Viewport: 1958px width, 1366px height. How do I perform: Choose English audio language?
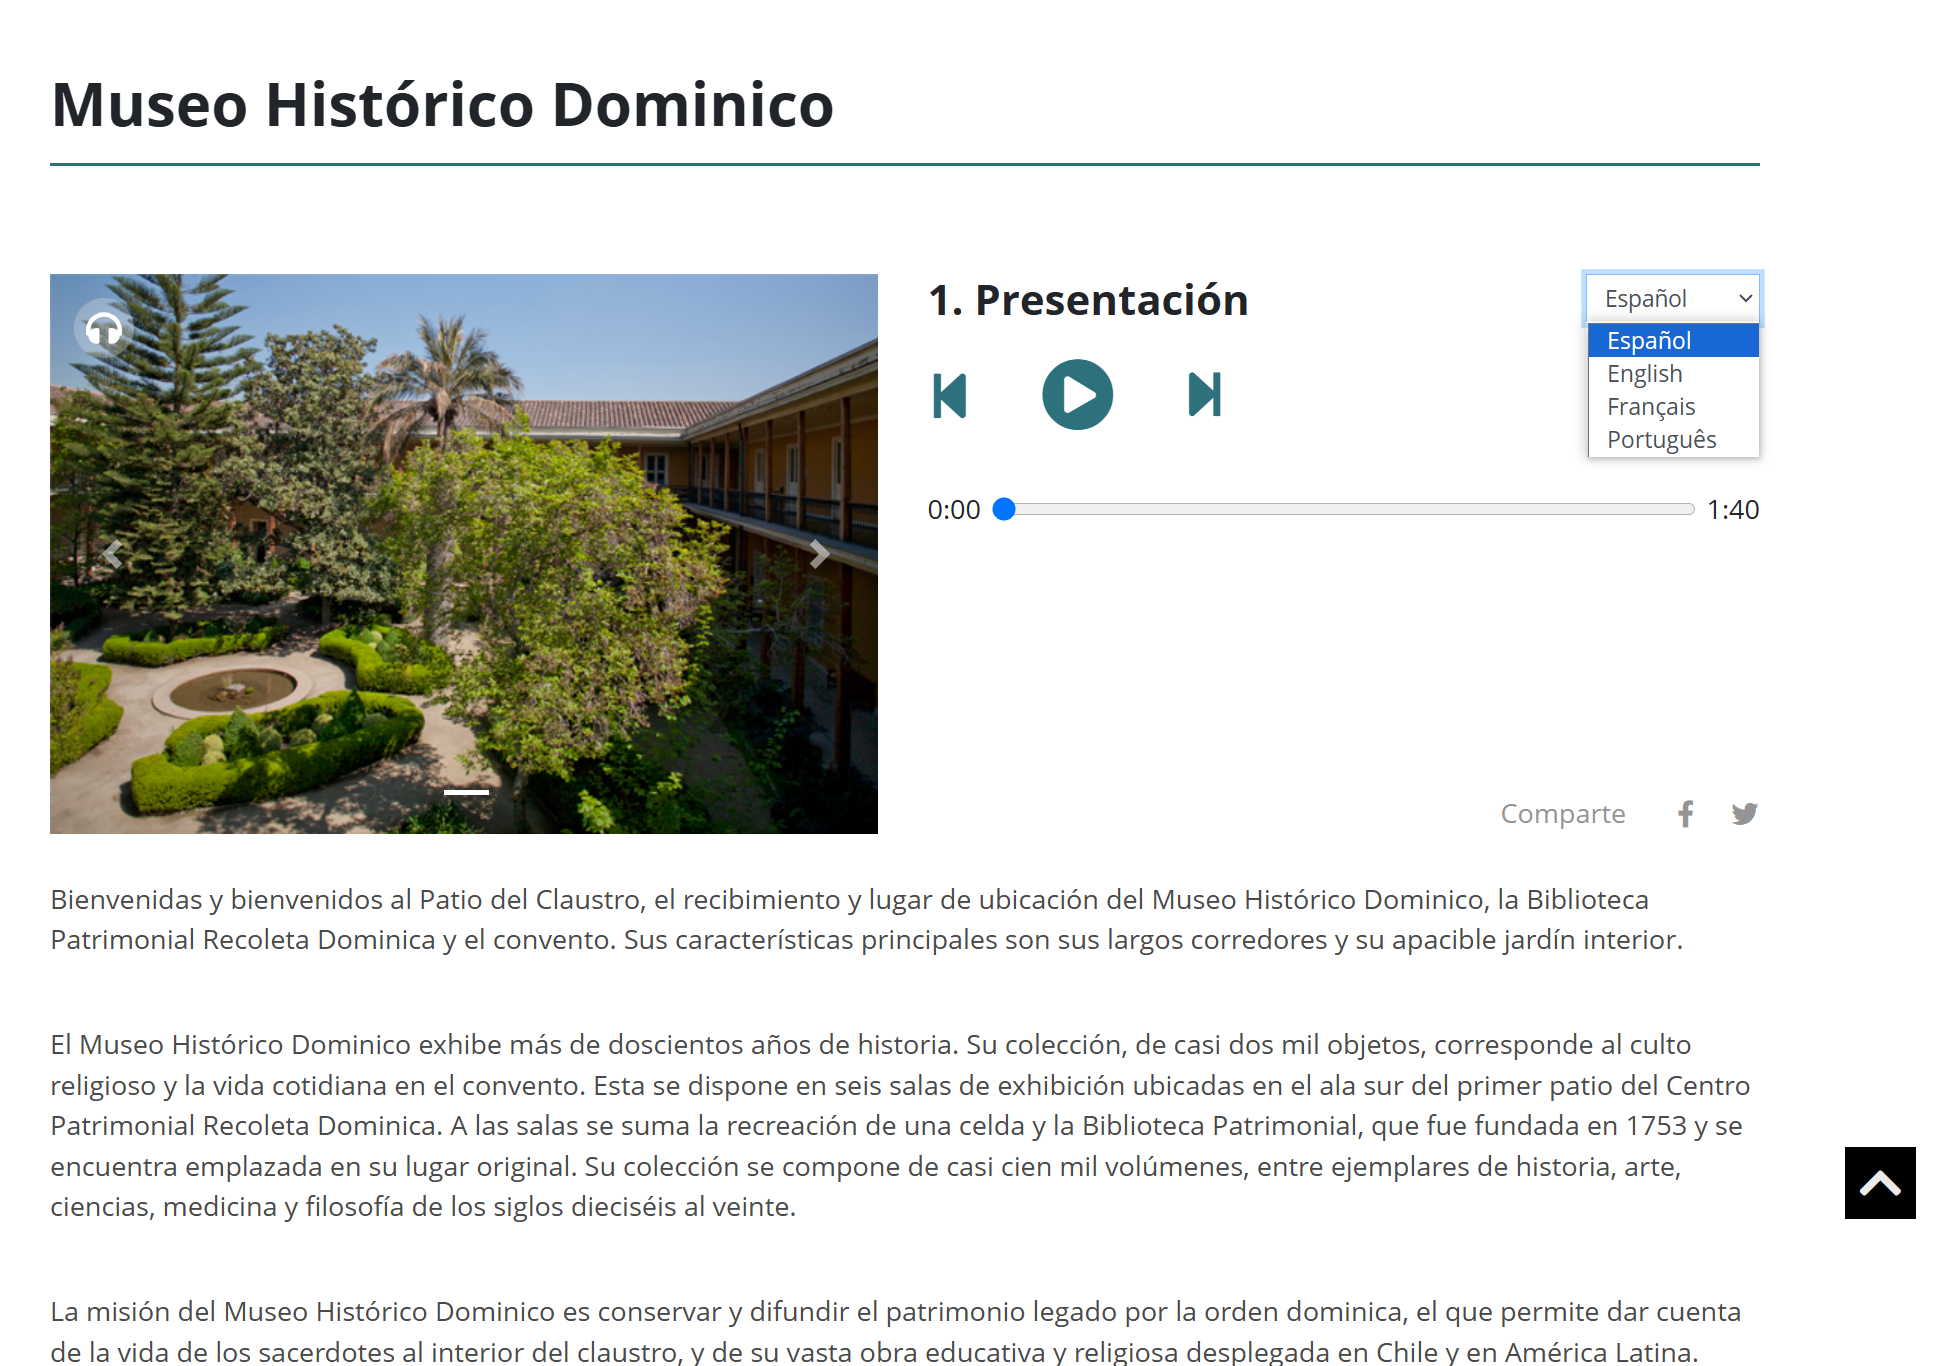pos(1673,374)
